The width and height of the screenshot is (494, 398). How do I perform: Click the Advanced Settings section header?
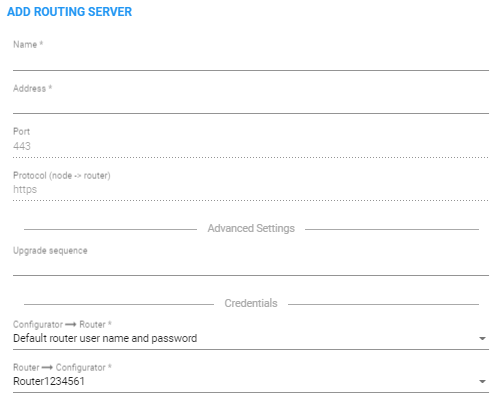251,228
